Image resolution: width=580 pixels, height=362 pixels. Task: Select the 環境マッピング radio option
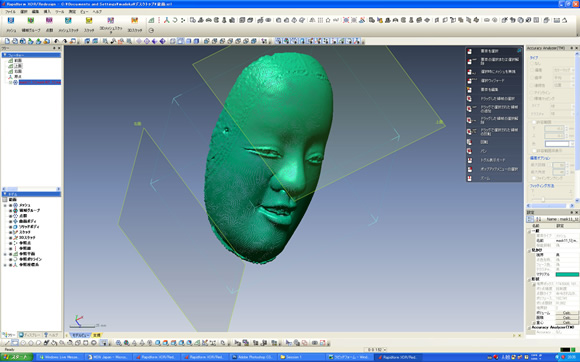tap(533, 99)
